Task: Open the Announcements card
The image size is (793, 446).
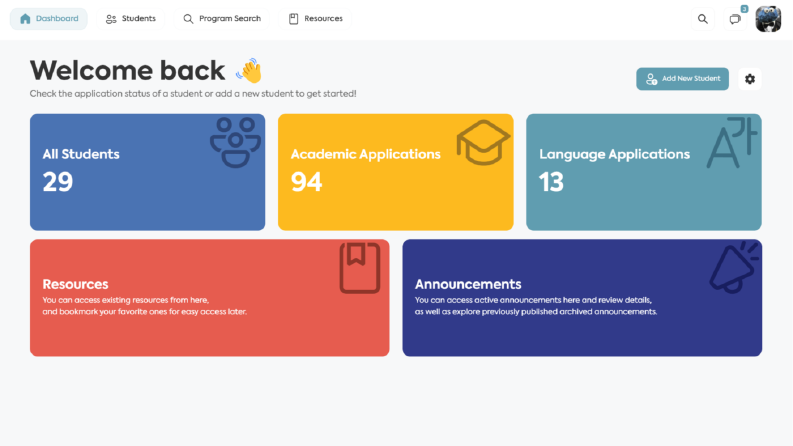Action: [x=582, y=298]
